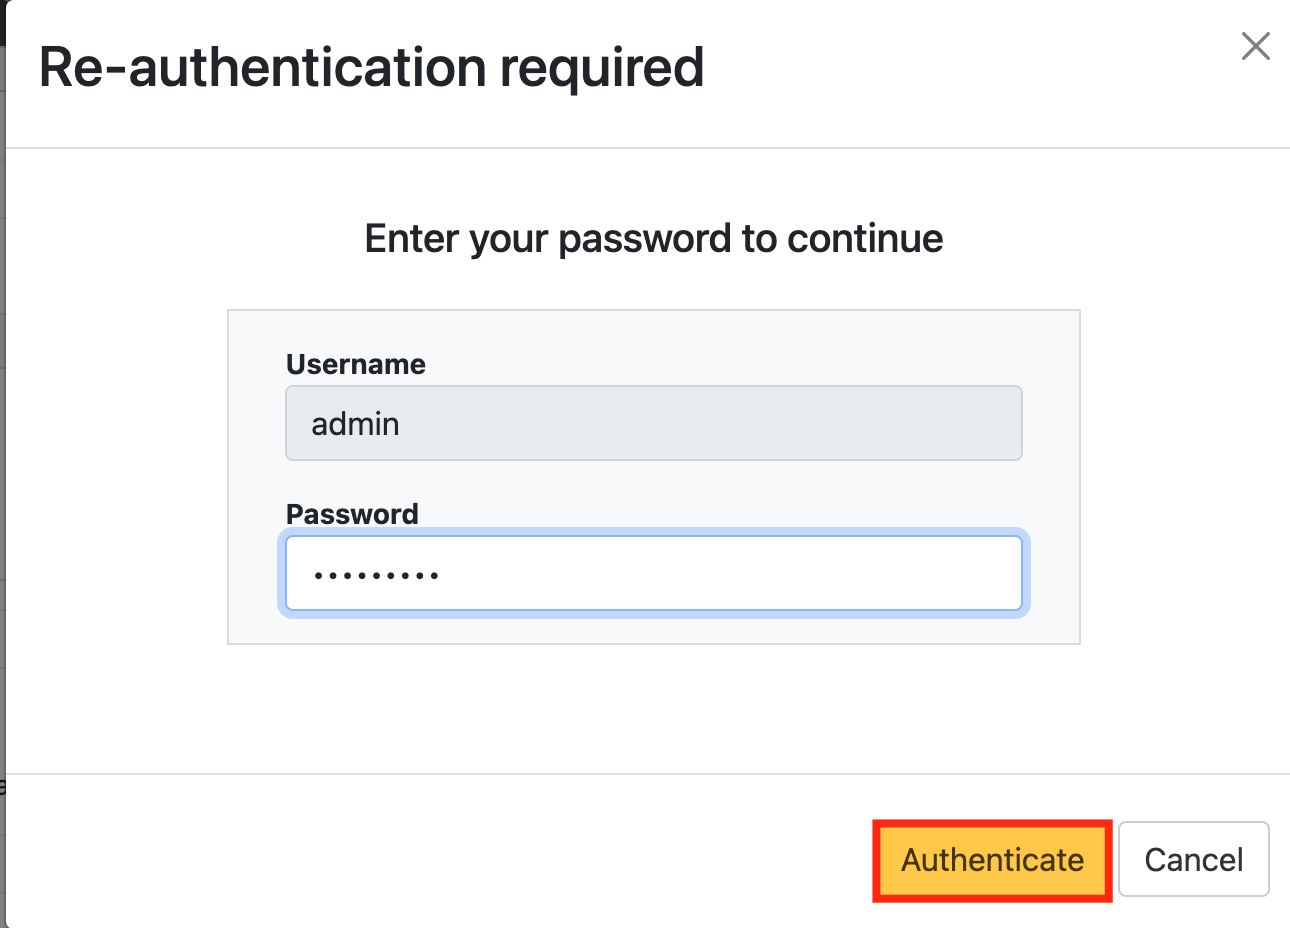1290x928 pixels.
Task: Click the masked password dots
Action: coord(376,575)
